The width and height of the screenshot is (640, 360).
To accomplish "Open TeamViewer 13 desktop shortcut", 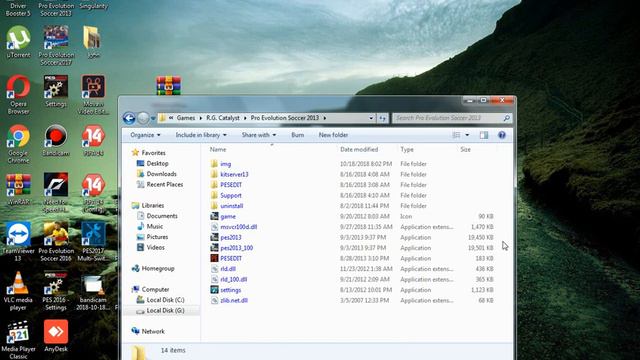I will [x=18, y=242].
